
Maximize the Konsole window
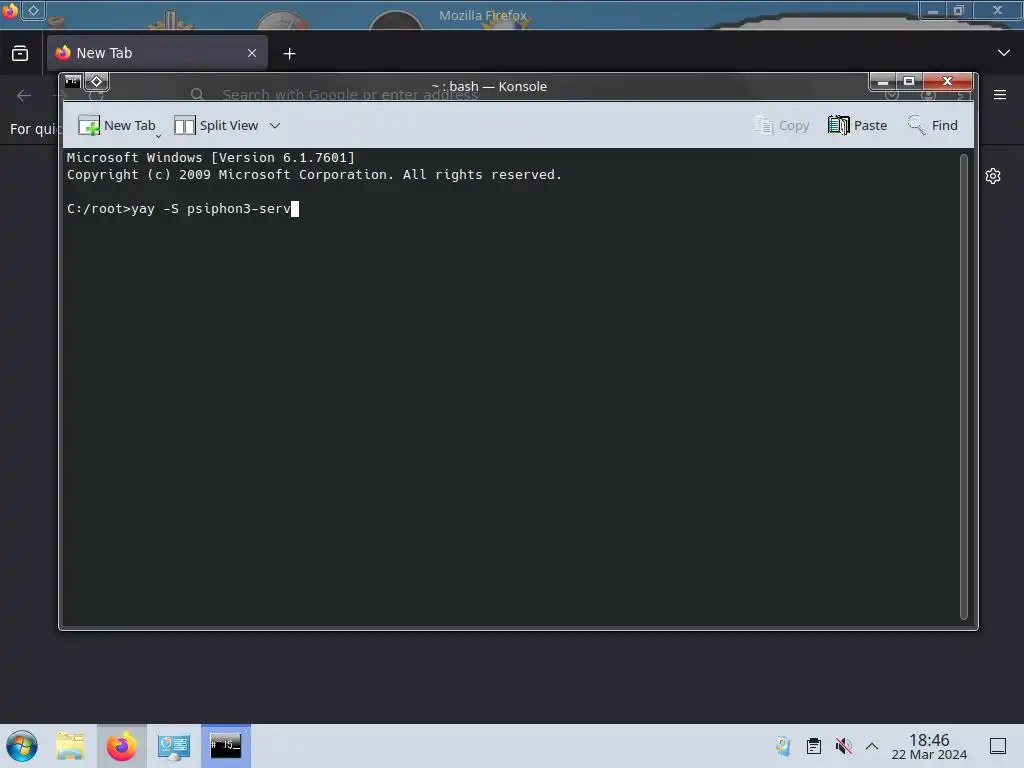[908, 81]
